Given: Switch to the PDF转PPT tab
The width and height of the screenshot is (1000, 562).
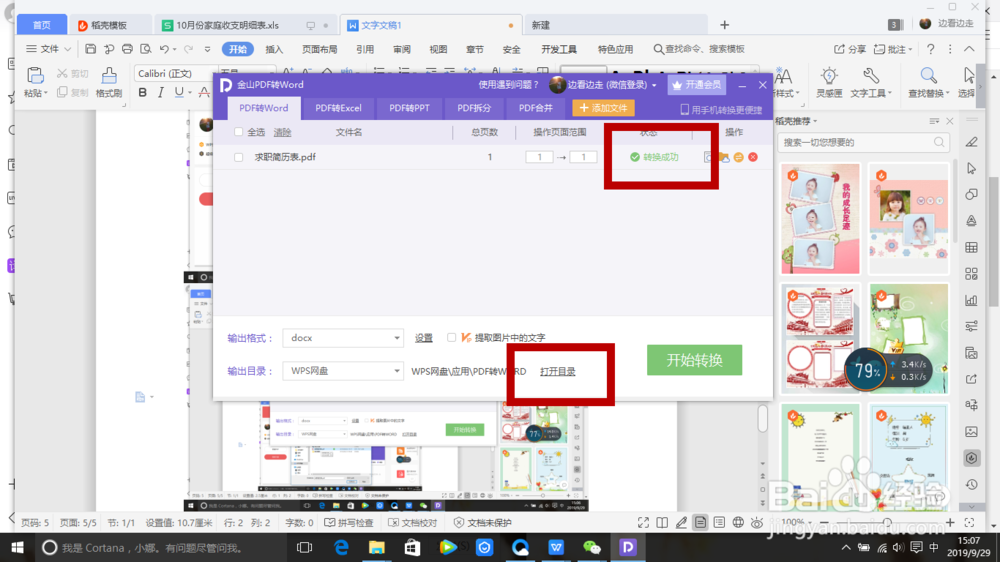Looking at the screenshot, I should pyautogui.click(x=409, y=108).
